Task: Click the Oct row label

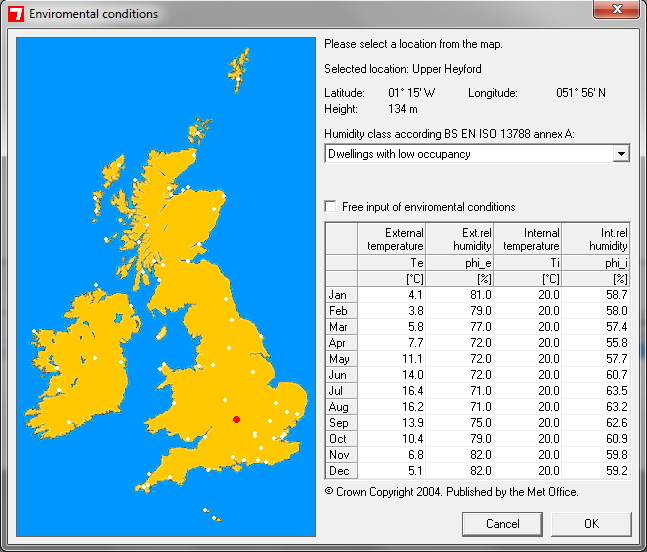Action: click(341, 439)
